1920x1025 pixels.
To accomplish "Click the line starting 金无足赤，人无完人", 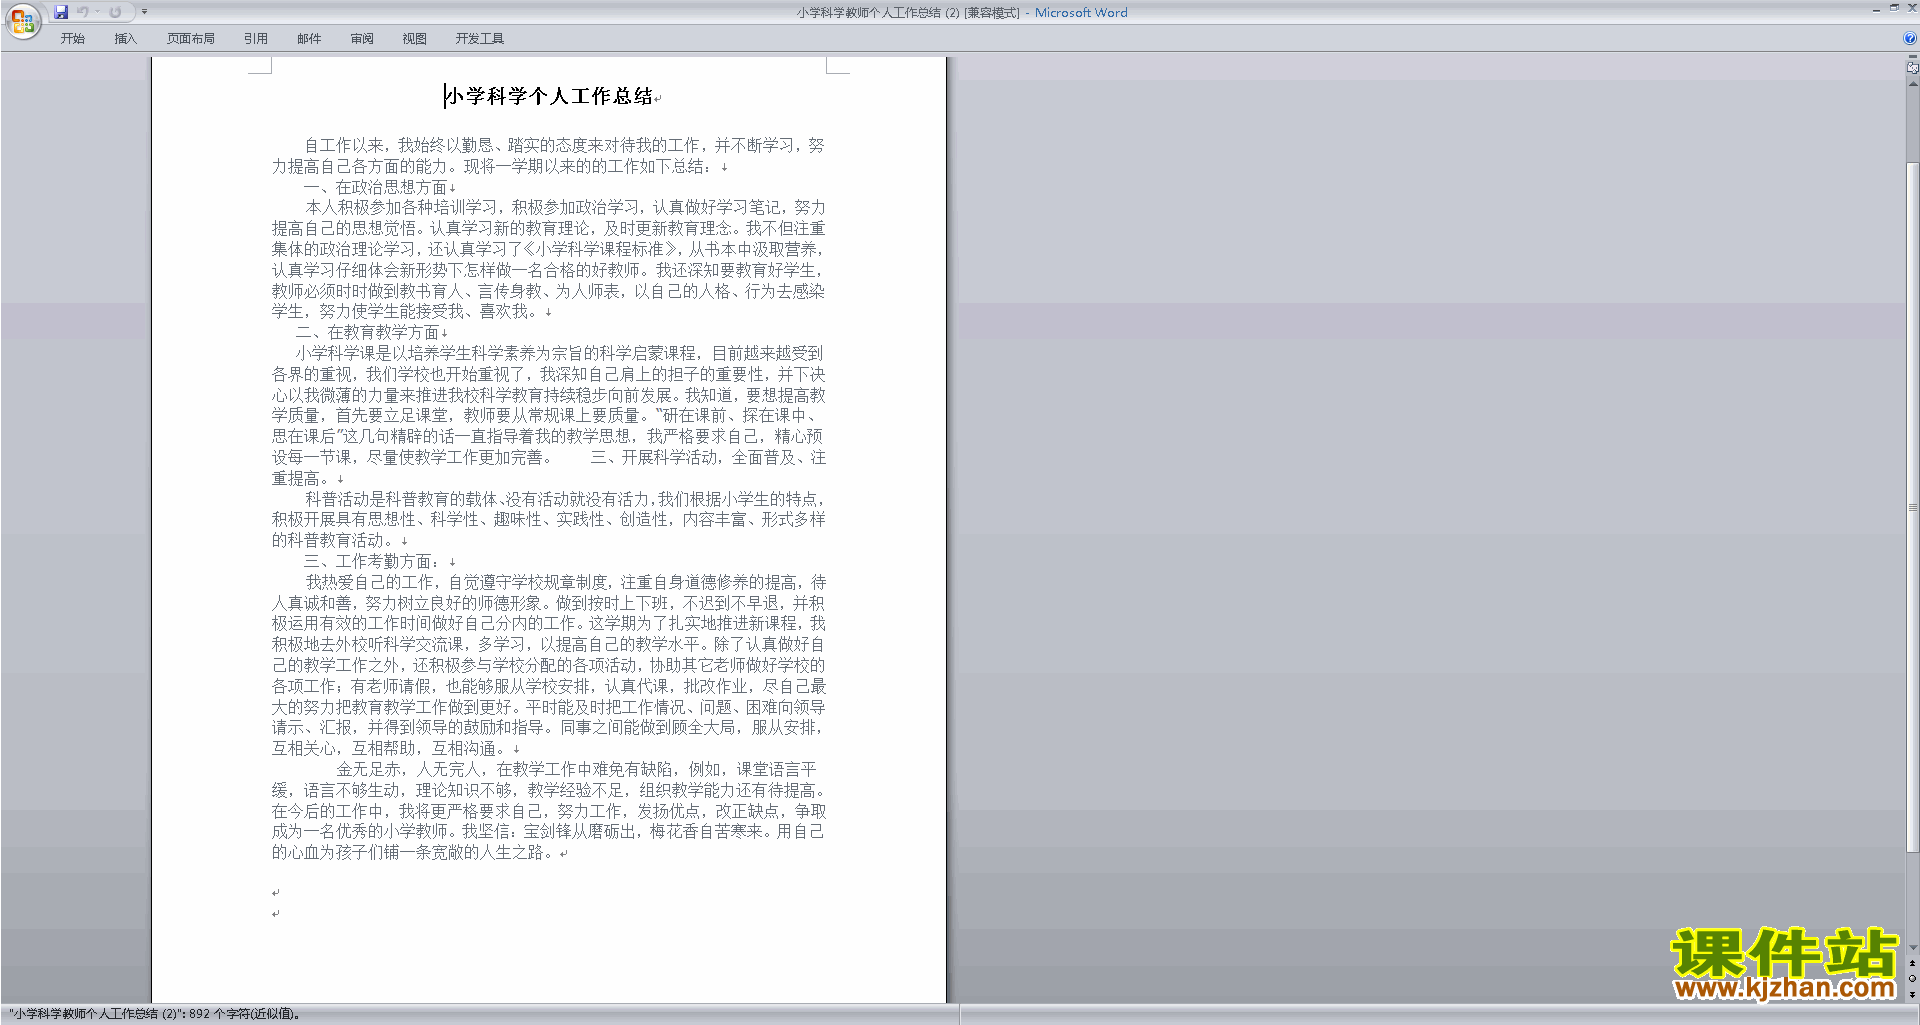I will pyautogui.click(x=576, y=769).
